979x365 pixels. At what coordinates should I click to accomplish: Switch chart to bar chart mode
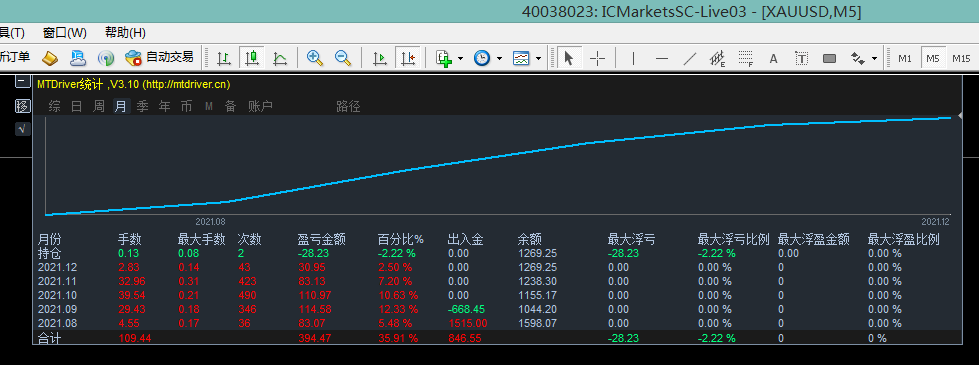point(224,58)
